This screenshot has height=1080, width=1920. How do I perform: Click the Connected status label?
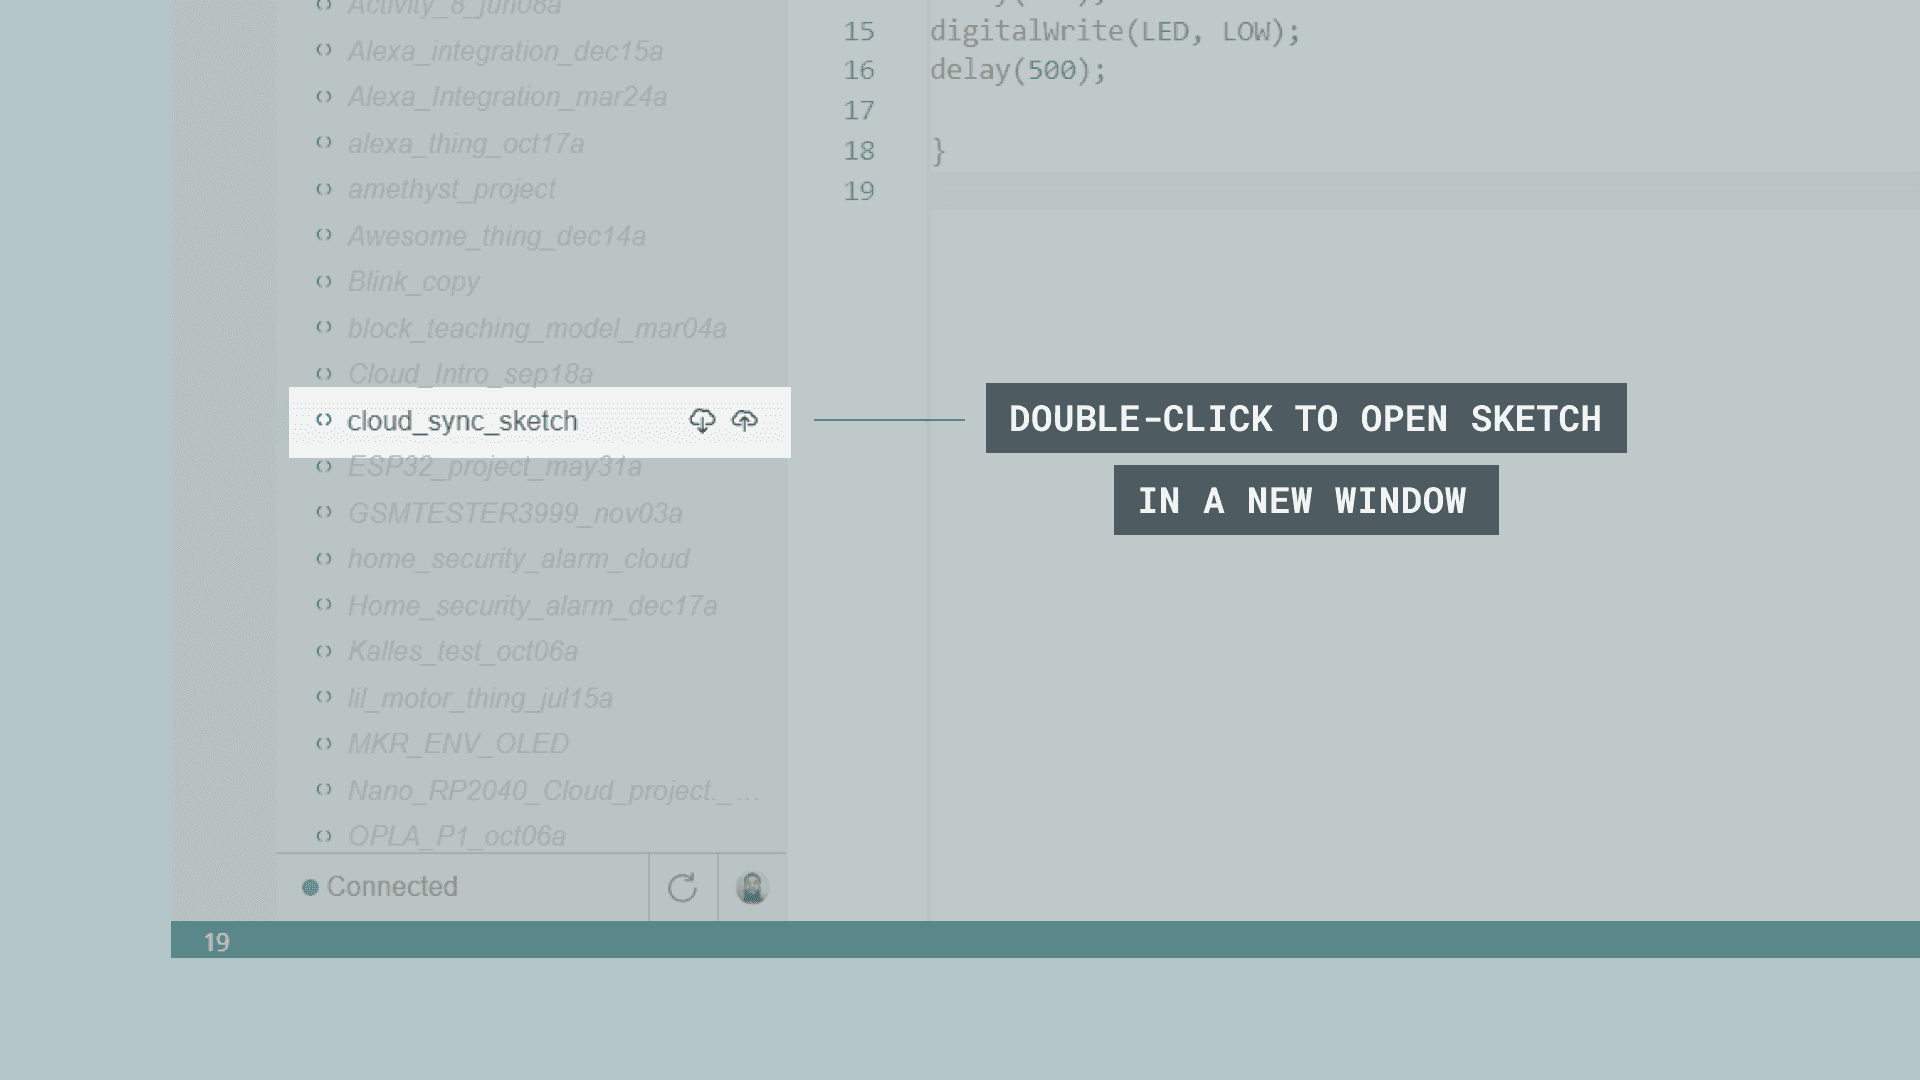coord(392,887)
